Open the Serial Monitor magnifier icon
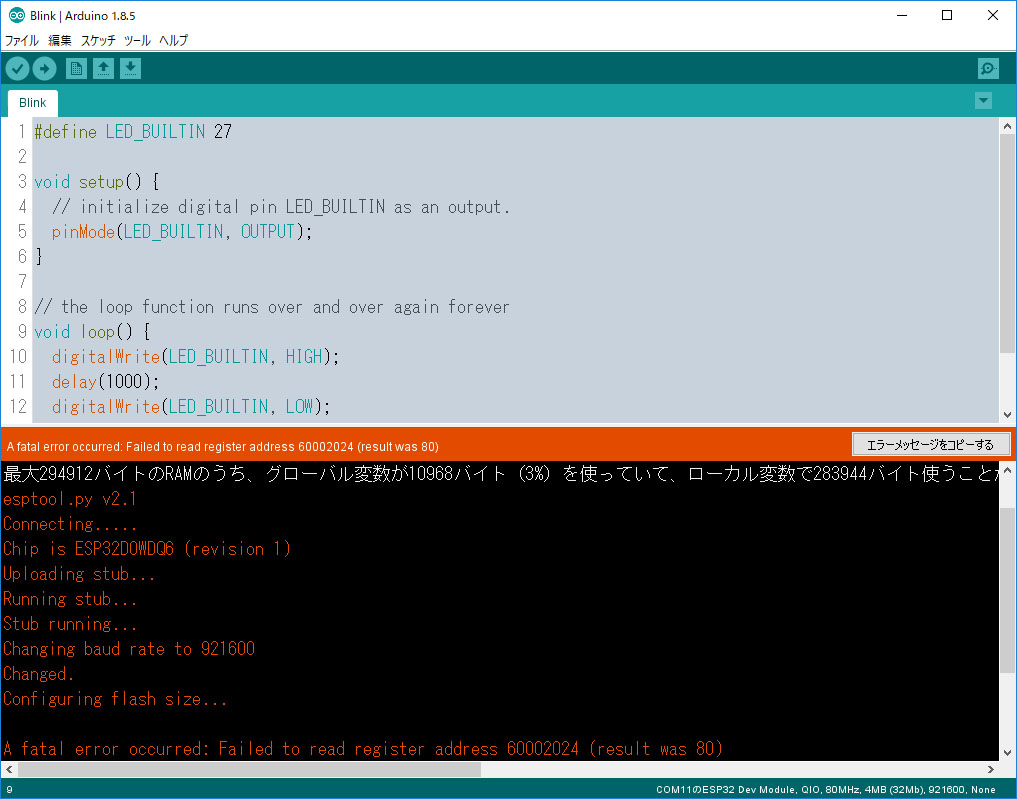1017x799 pixels. [x=988, y=68]
